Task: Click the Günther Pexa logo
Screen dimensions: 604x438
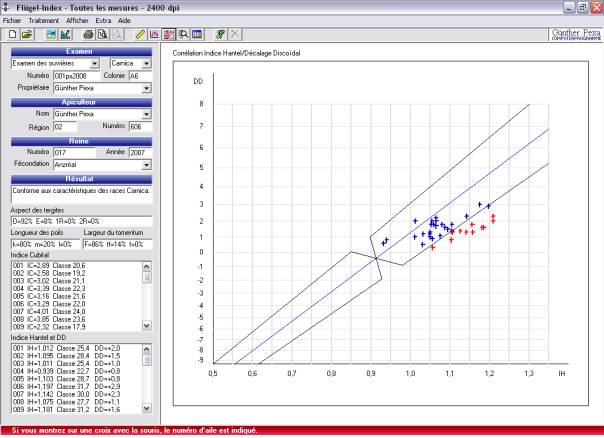Action: point(577,34)
